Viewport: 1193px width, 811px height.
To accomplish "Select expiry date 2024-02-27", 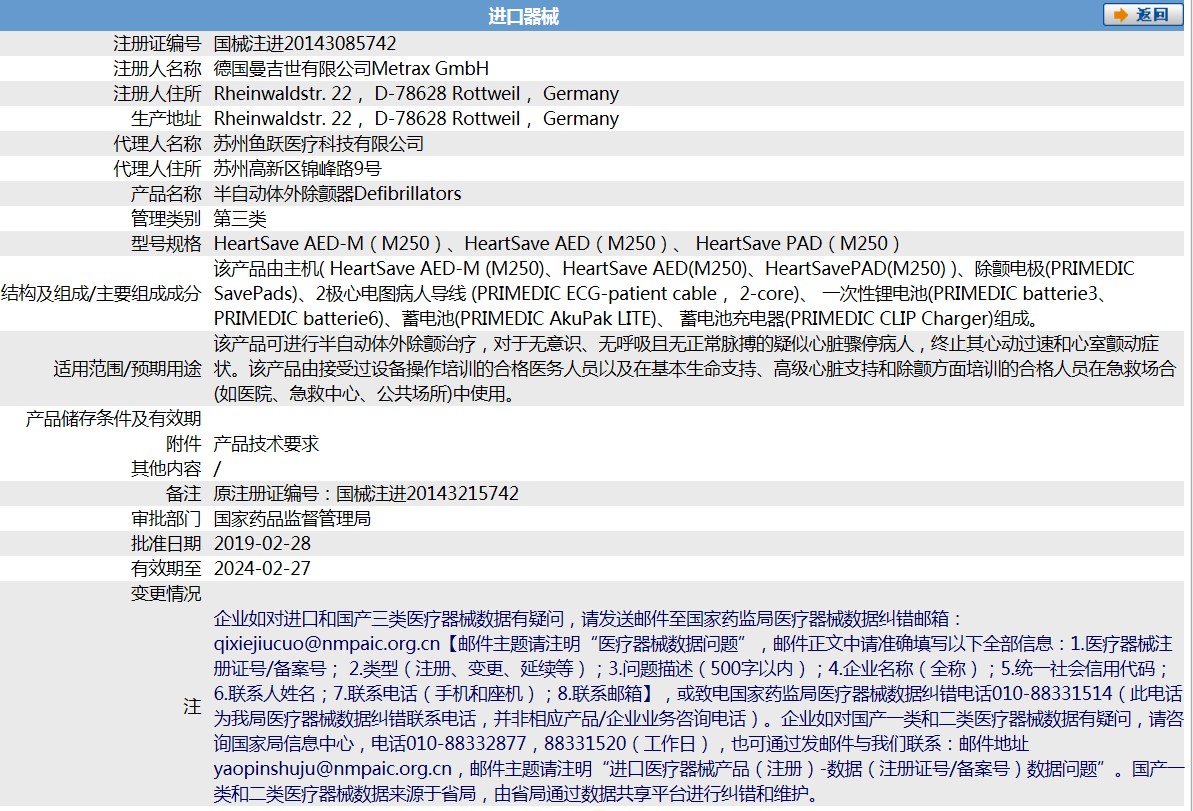I will point(262,569).
